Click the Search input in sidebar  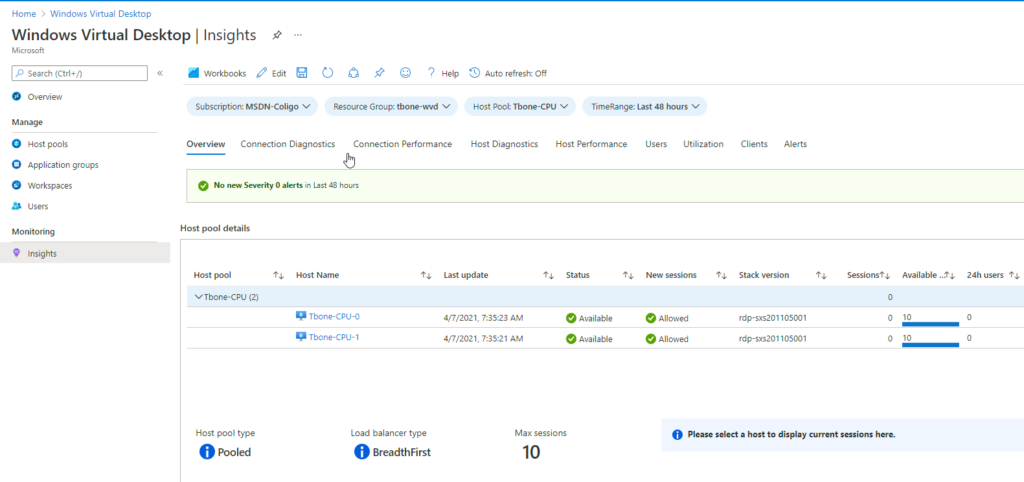pos(80,73)
